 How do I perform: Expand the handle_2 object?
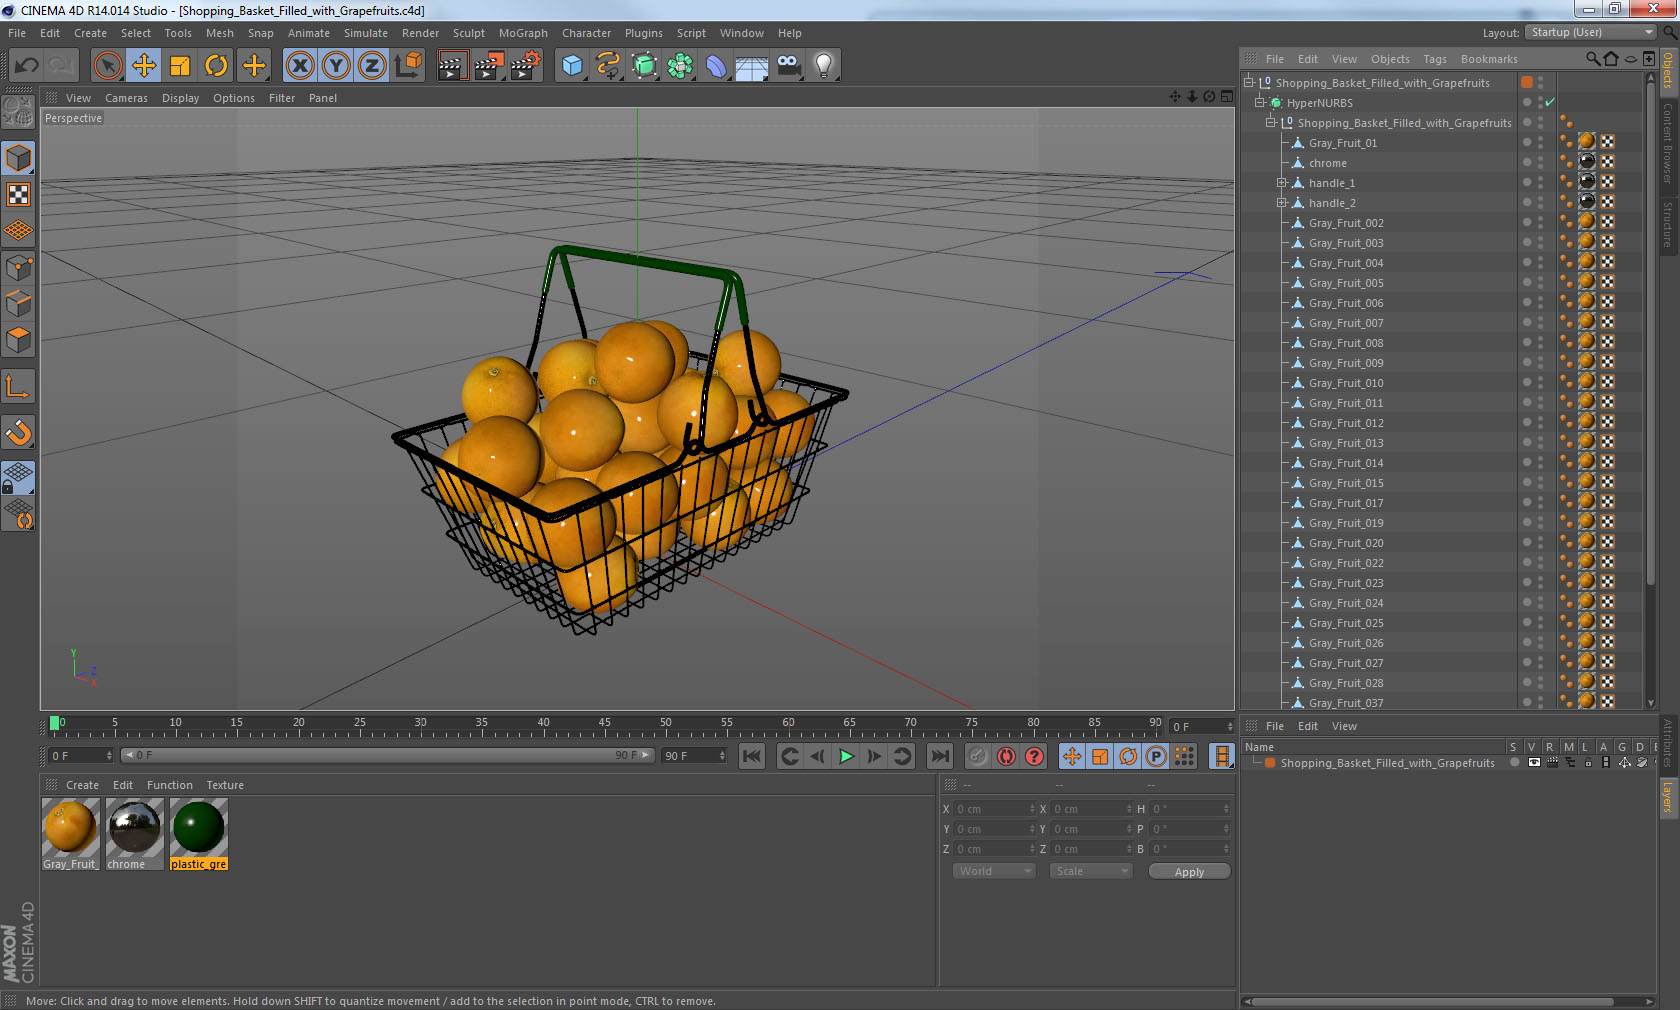(1281, 203)
